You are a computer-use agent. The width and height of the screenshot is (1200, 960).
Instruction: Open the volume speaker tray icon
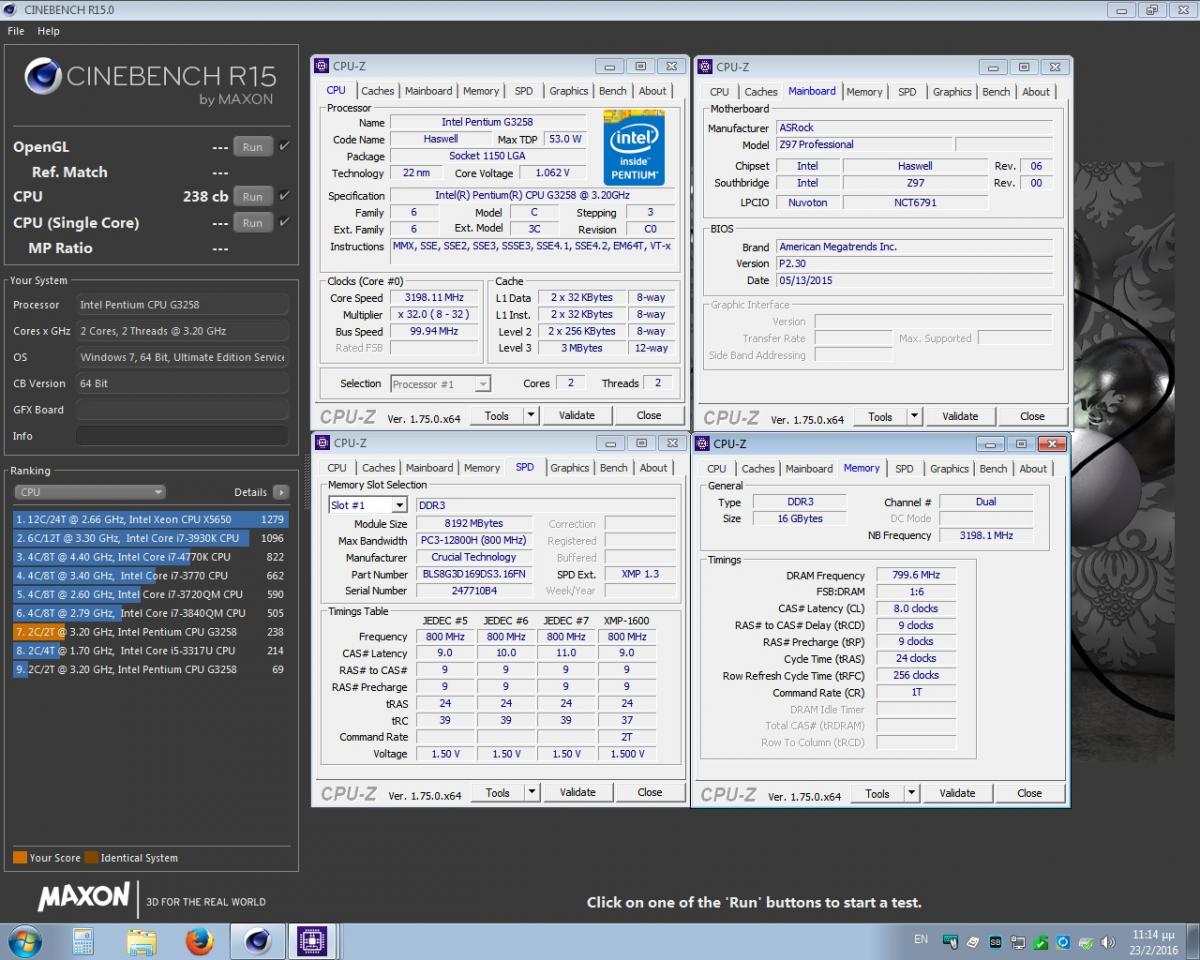click(1107, 942)
